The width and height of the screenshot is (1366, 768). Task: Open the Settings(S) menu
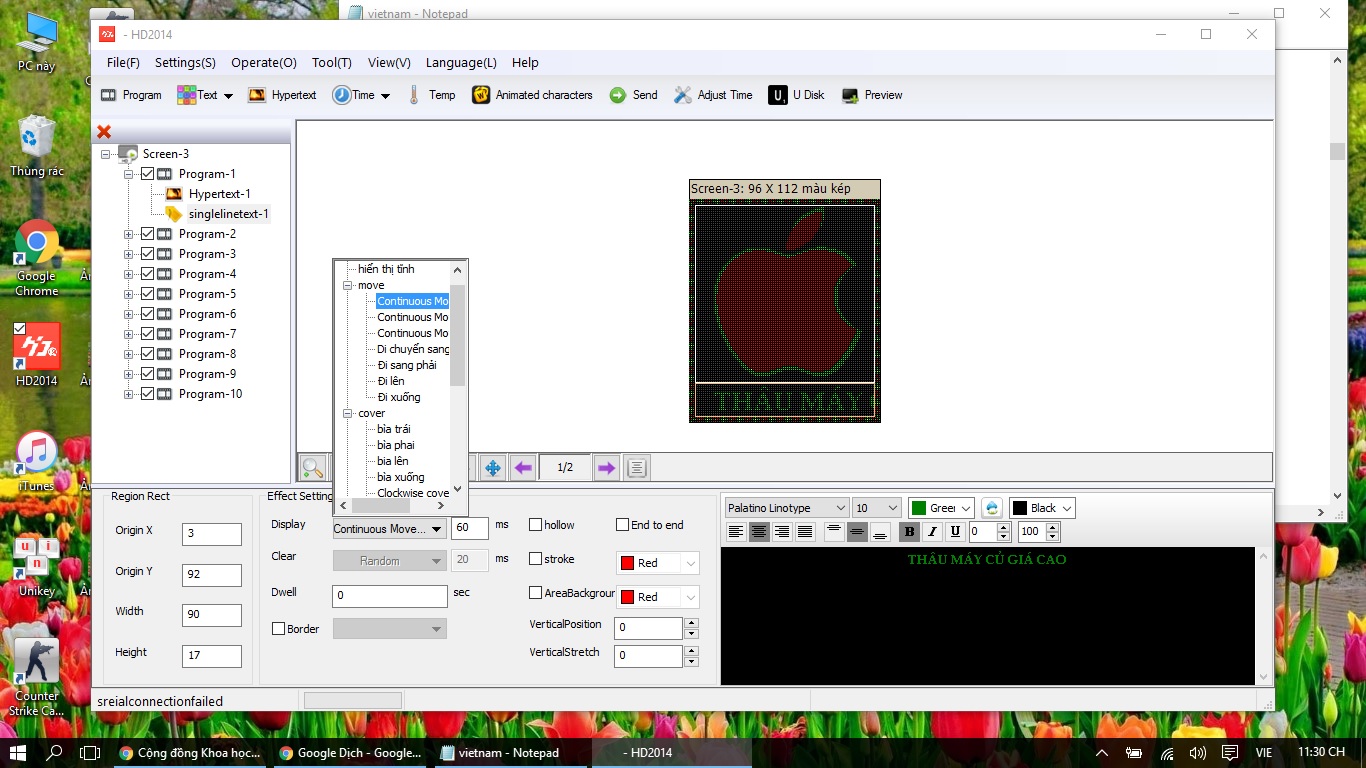(x=185, y=62)
